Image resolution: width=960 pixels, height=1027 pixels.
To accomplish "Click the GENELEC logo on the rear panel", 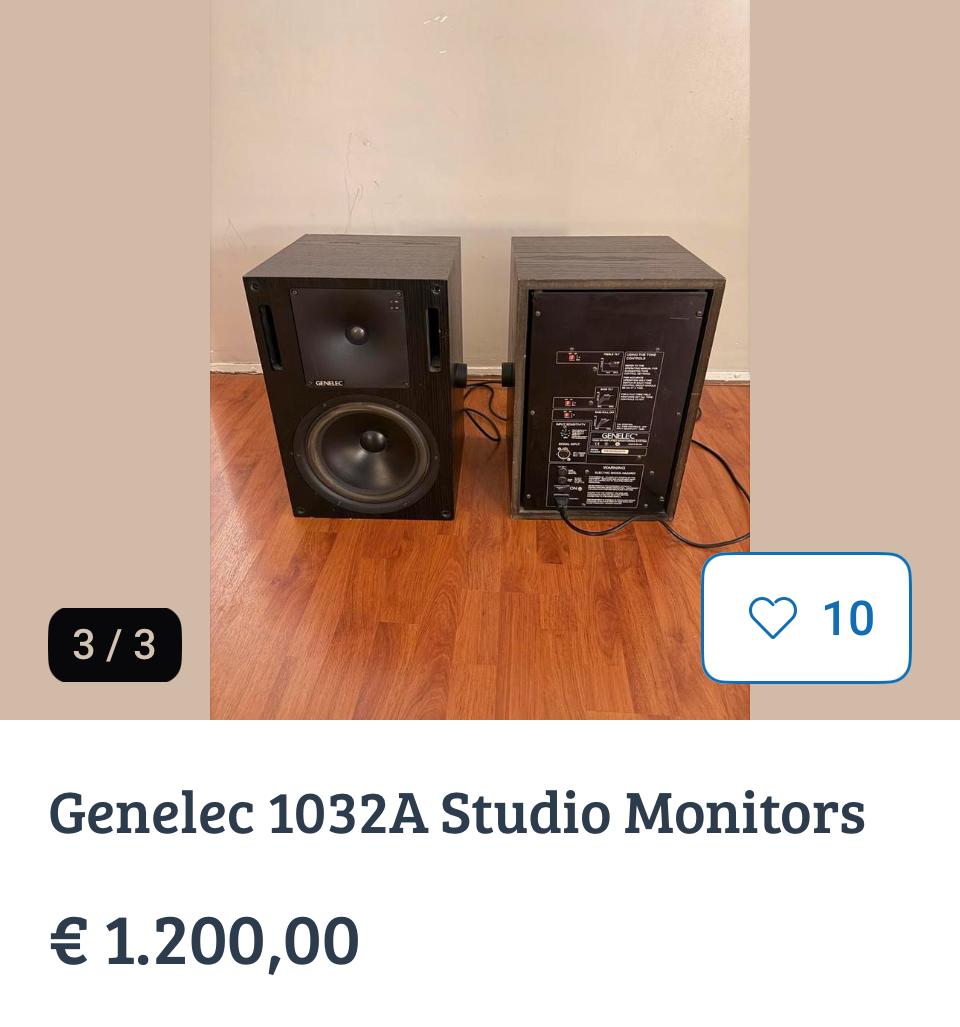I will [619, 436].
